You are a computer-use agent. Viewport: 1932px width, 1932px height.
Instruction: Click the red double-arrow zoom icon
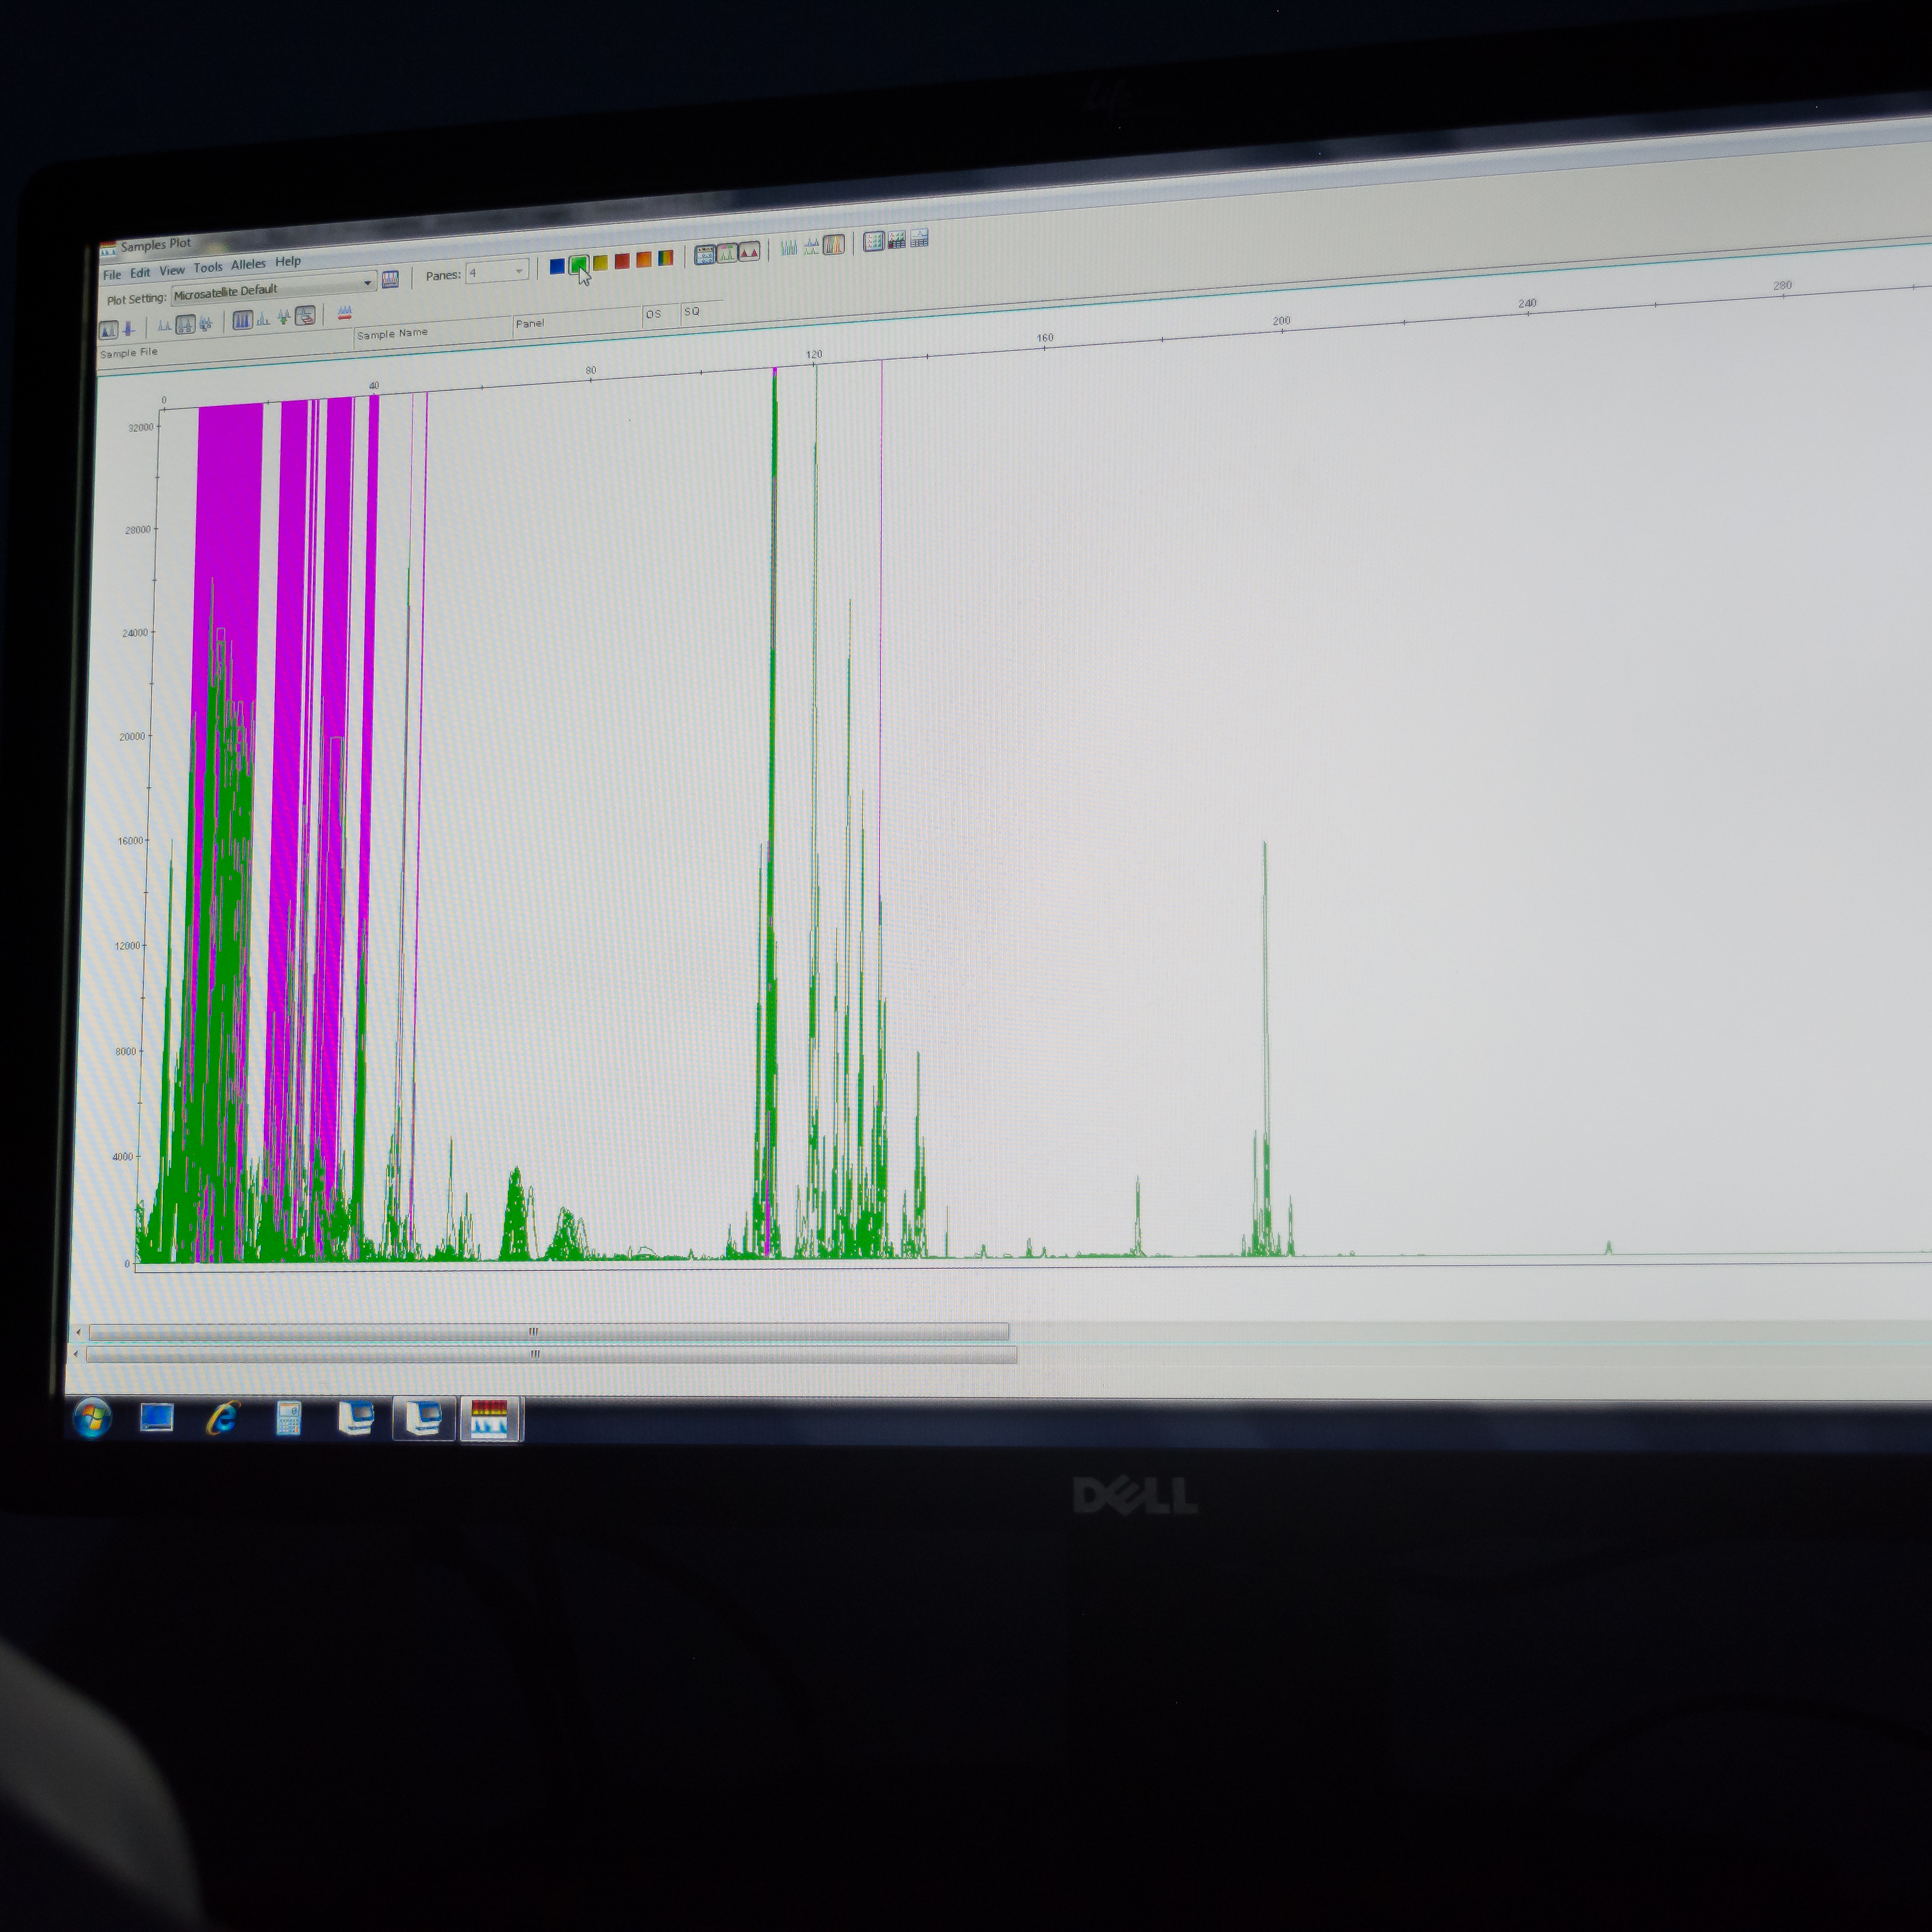point(345,313)
